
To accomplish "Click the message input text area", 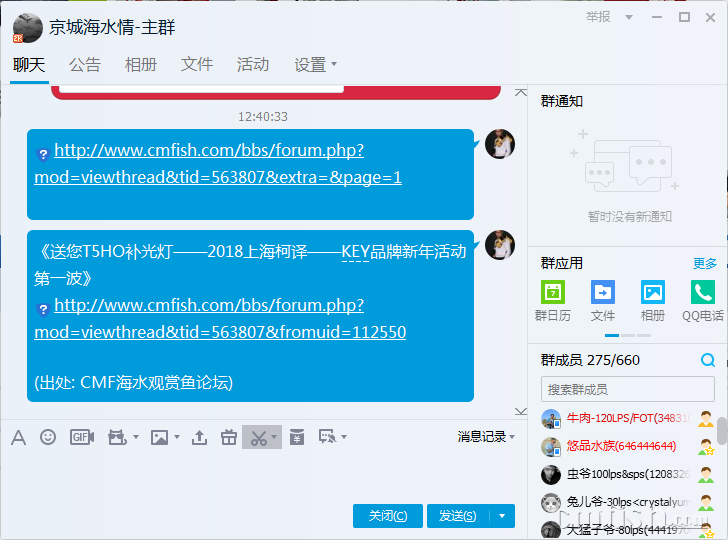I will coord(264,475).
